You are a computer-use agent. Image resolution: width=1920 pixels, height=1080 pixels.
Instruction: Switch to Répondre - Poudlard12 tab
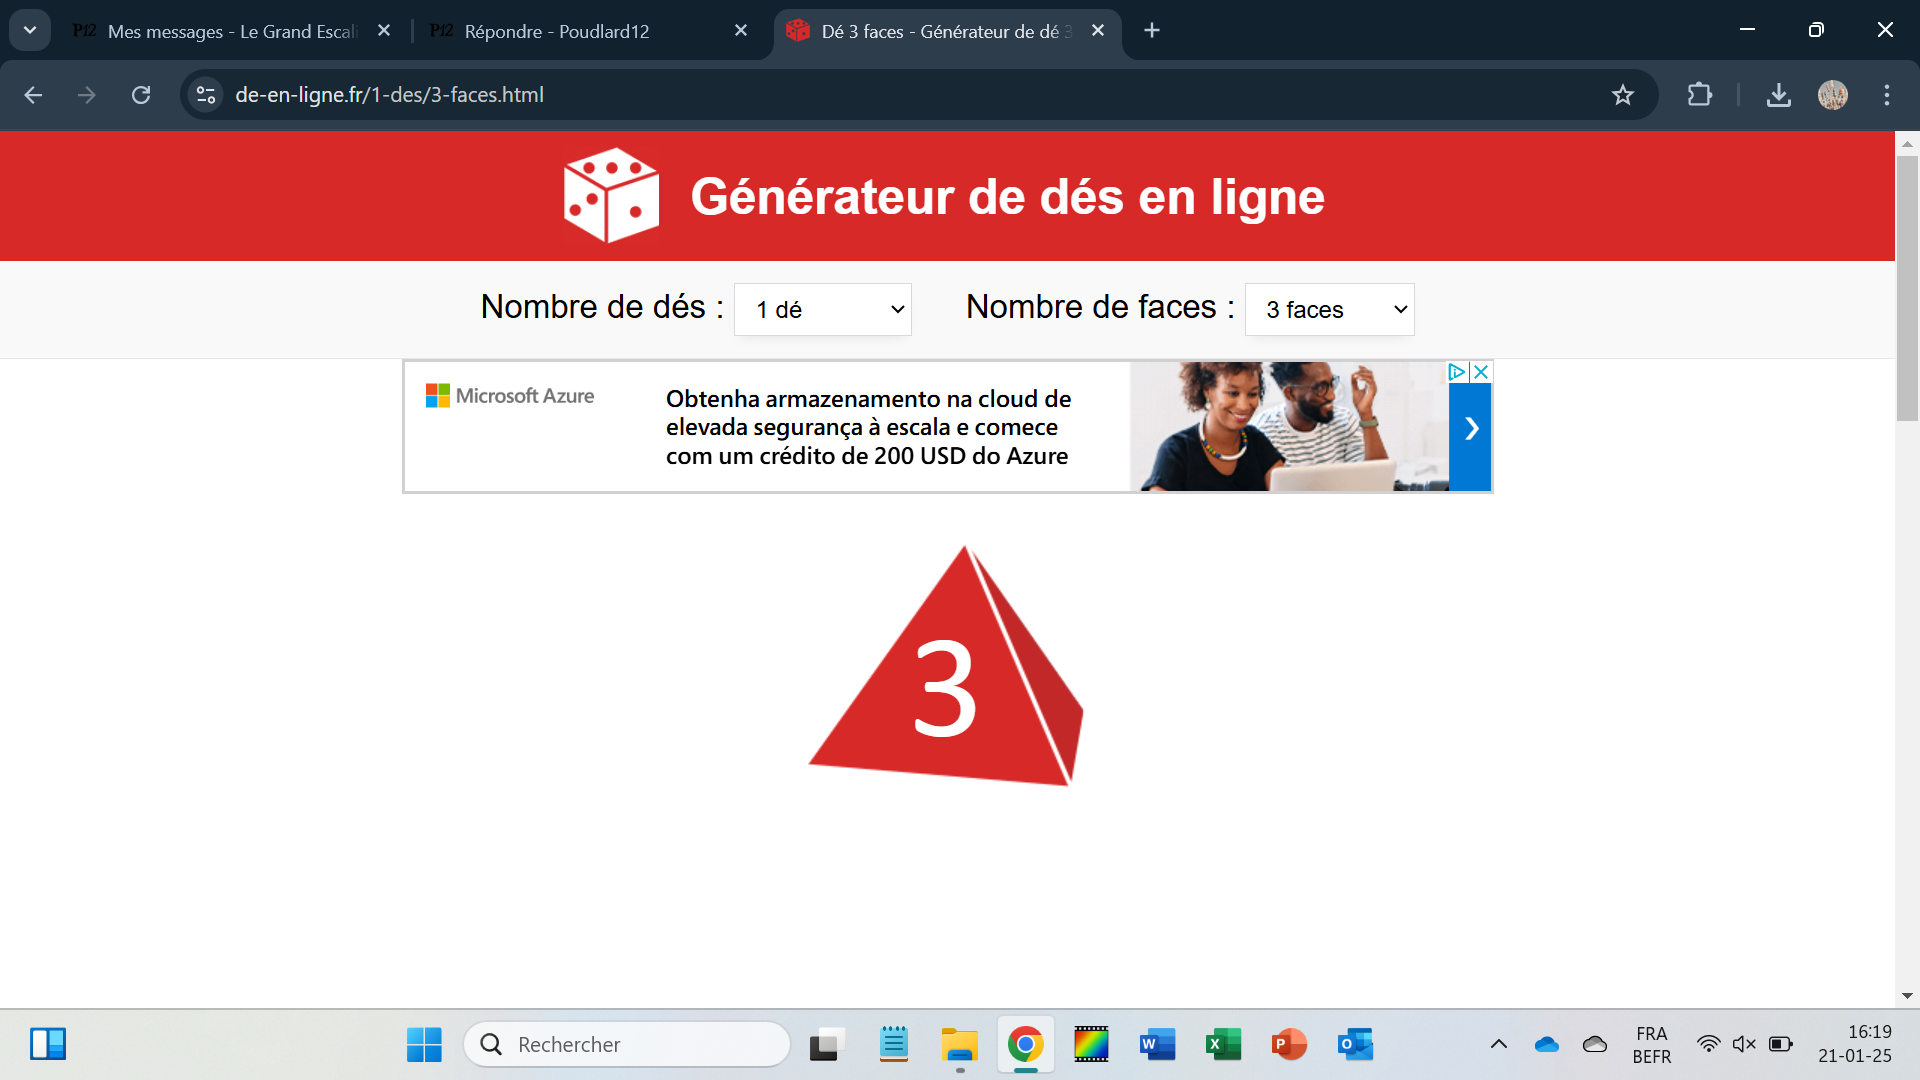[x=556, y=31]
